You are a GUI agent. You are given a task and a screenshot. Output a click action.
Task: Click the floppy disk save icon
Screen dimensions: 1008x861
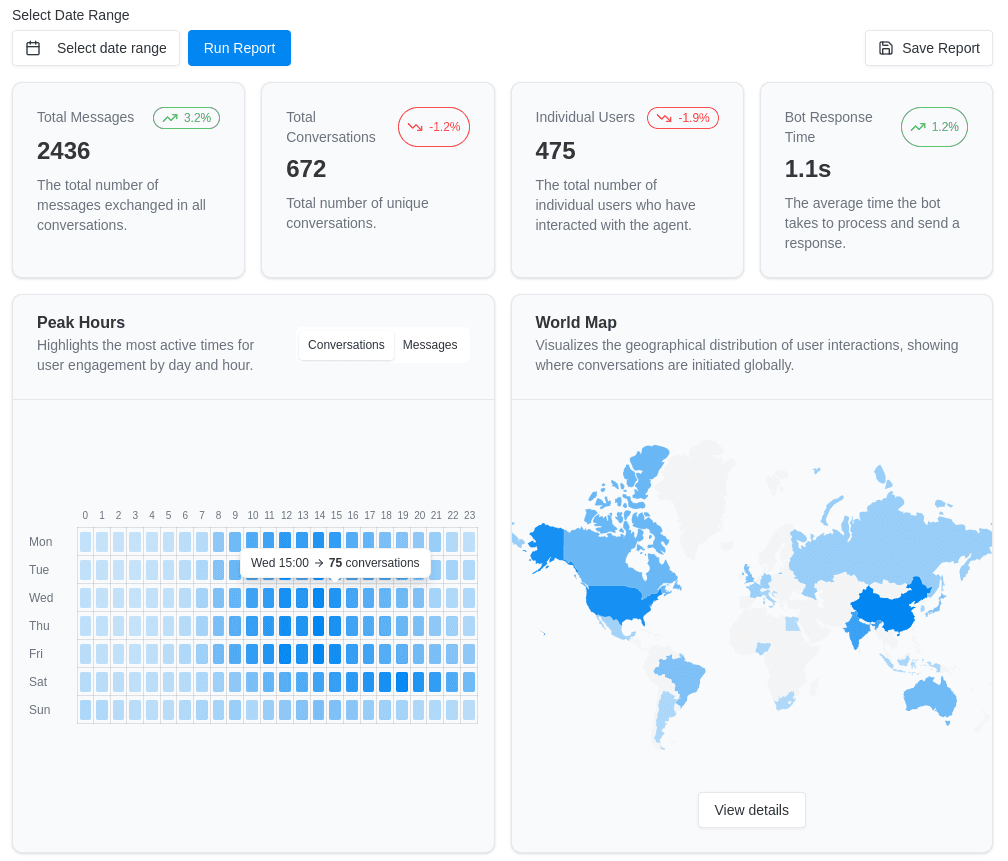pos(886,48)
